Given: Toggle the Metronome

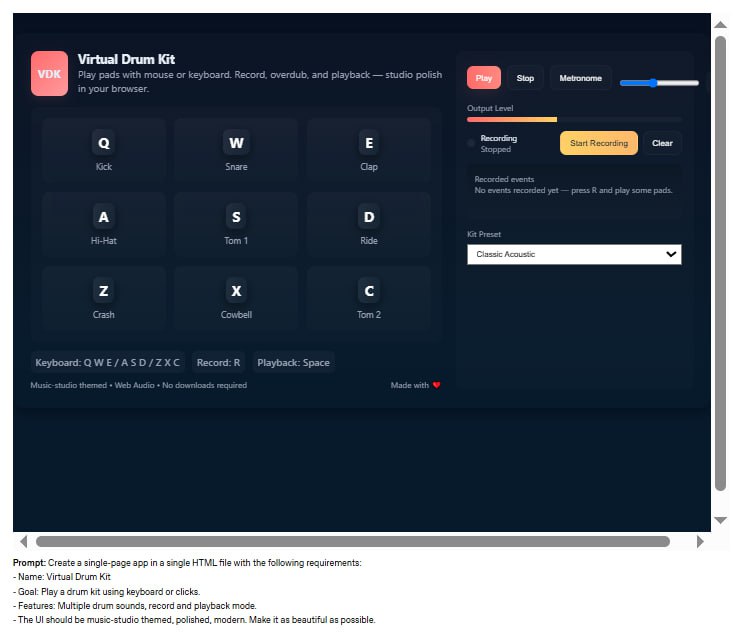Looking at the screenshot, I should pos(580,78).
